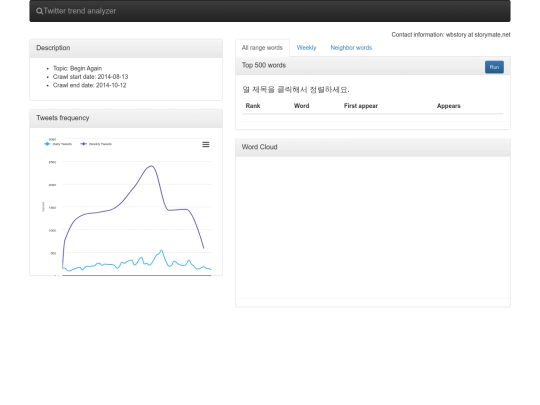This screenshot has width=540, height=405.
Task: Switch to the All range words tab
Action: 262,48
